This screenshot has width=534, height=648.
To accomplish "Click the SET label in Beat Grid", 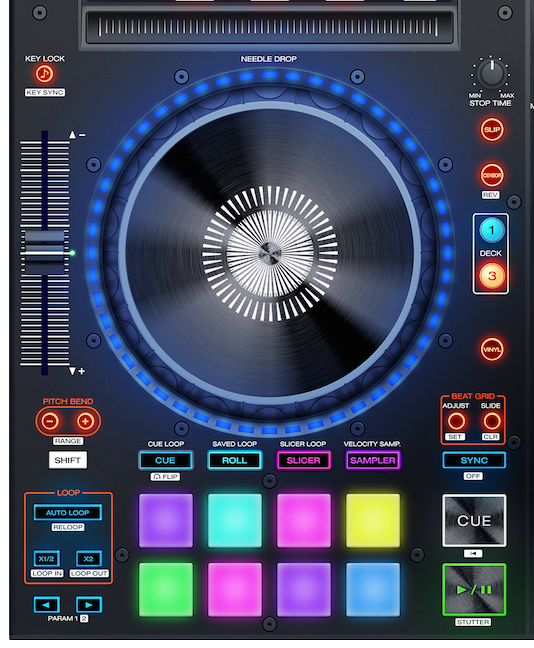I will point(455,437).
